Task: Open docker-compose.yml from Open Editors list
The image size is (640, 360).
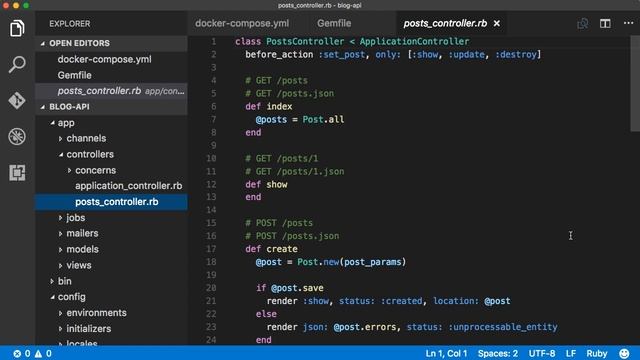Action: pyautogui.click(x=104, y=59)
